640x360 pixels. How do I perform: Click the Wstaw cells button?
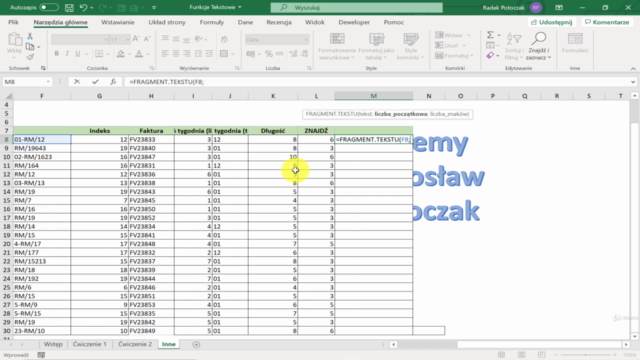click(x=453, y=35)
